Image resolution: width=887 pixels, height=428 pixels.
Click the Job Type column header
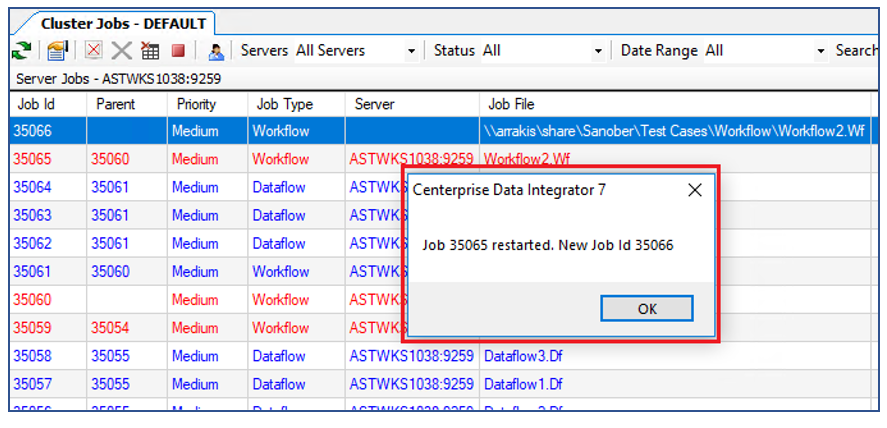pyautogui.click(x=284, y=104)
